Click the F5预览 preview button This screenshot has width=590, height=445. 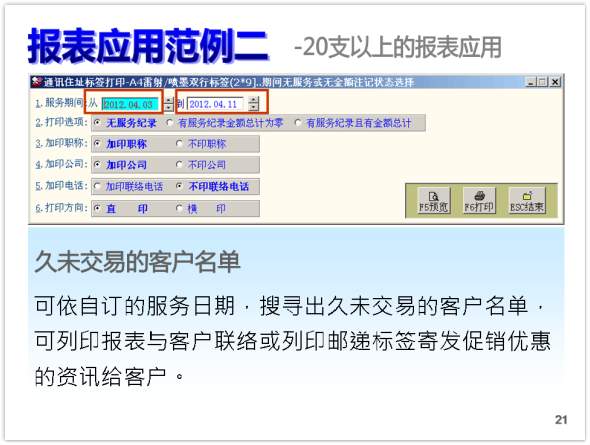[433, 200]
